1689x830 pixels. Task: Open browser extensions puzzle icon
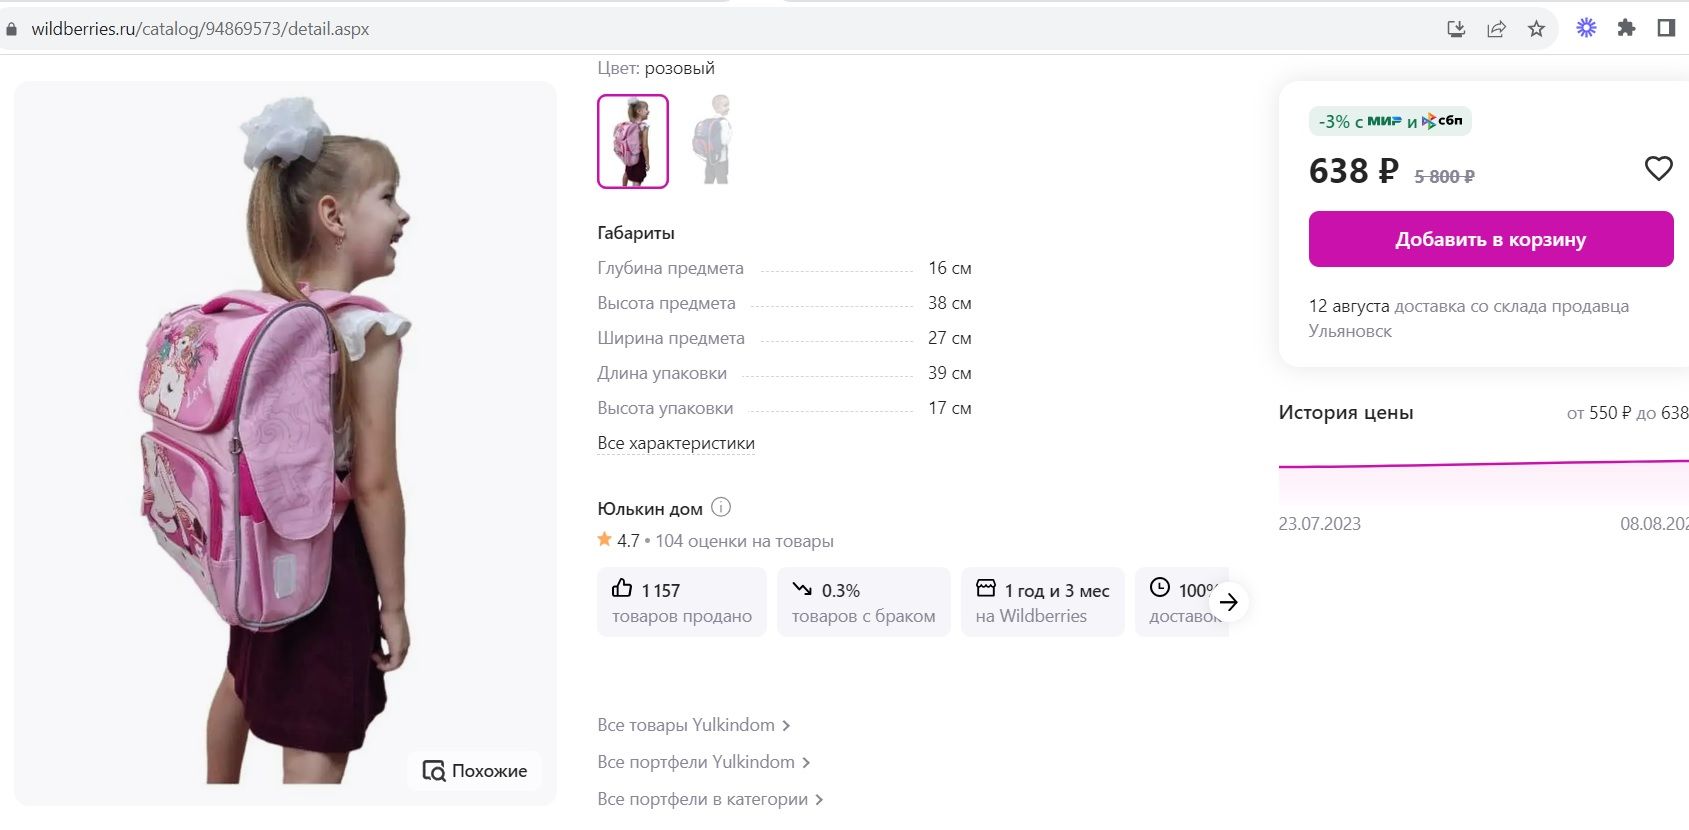[1626, 29]
